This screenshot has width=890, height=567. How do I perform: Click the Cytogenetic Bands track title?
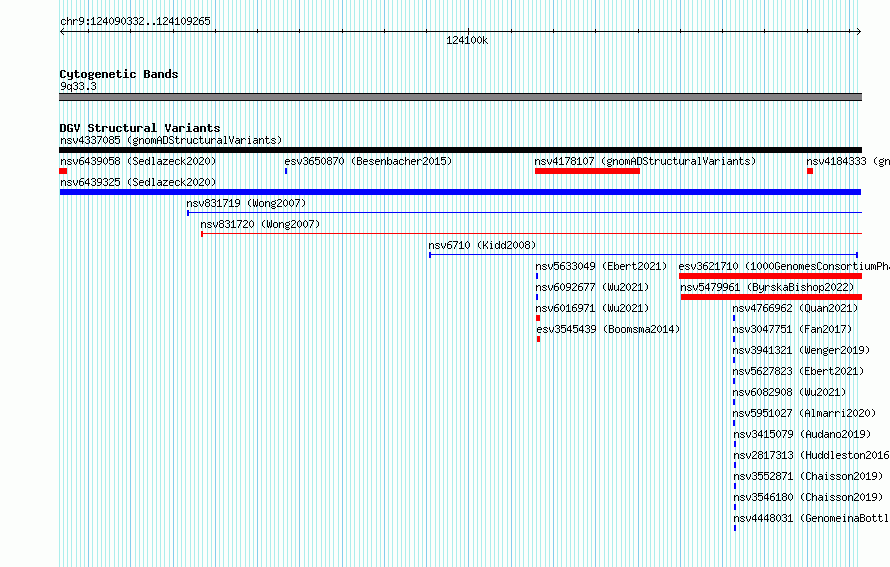click(x=119, y=74)
